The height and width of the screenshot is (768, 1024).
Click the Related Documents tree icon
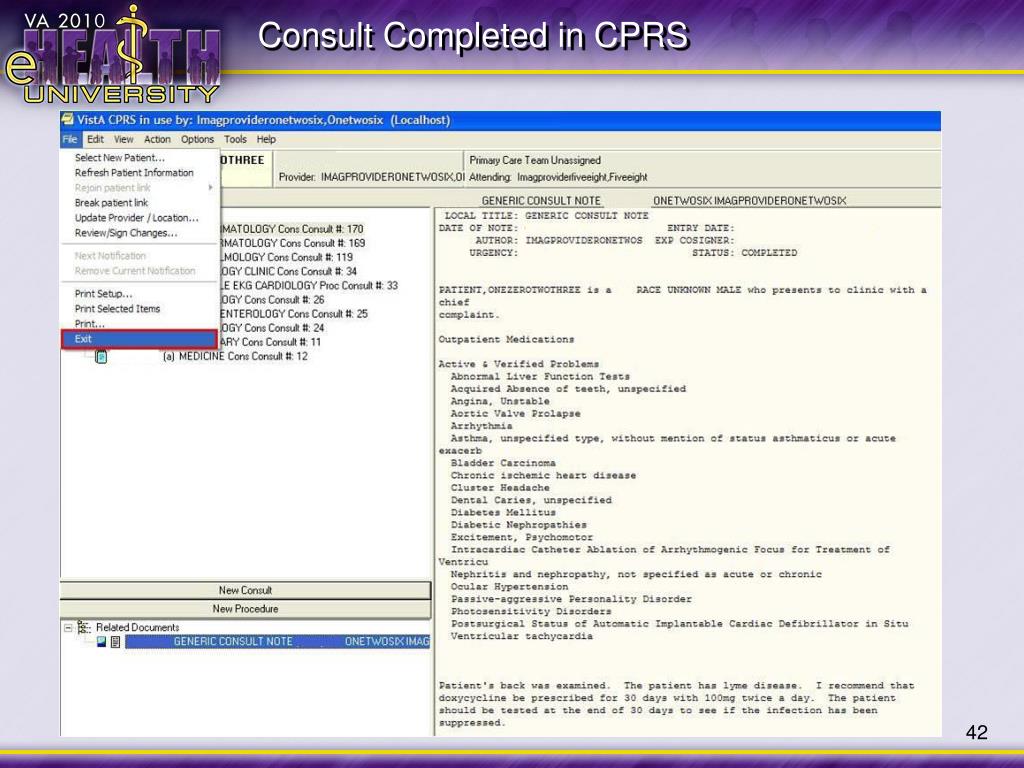(x=84, y=628)
